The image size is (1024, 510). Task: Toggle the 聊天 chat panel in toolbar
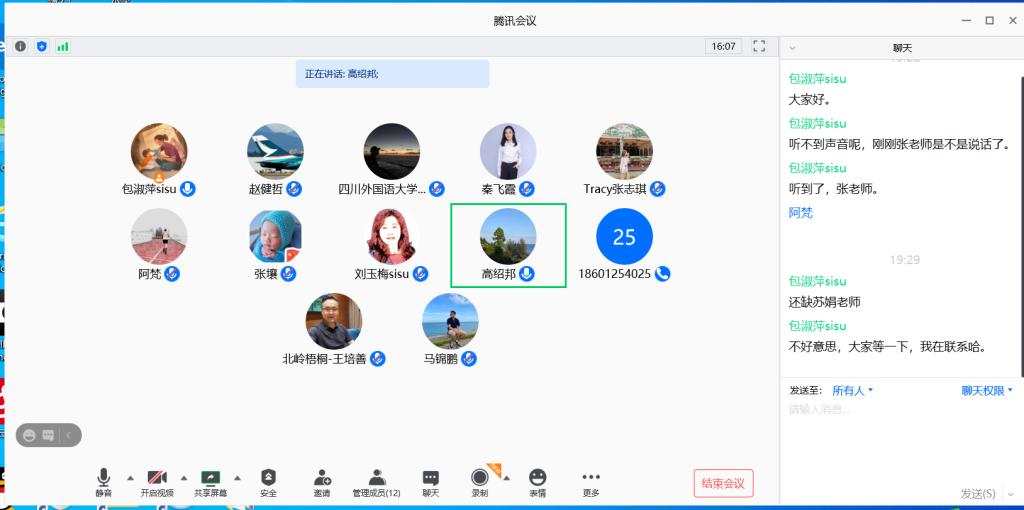click(430, 482)
